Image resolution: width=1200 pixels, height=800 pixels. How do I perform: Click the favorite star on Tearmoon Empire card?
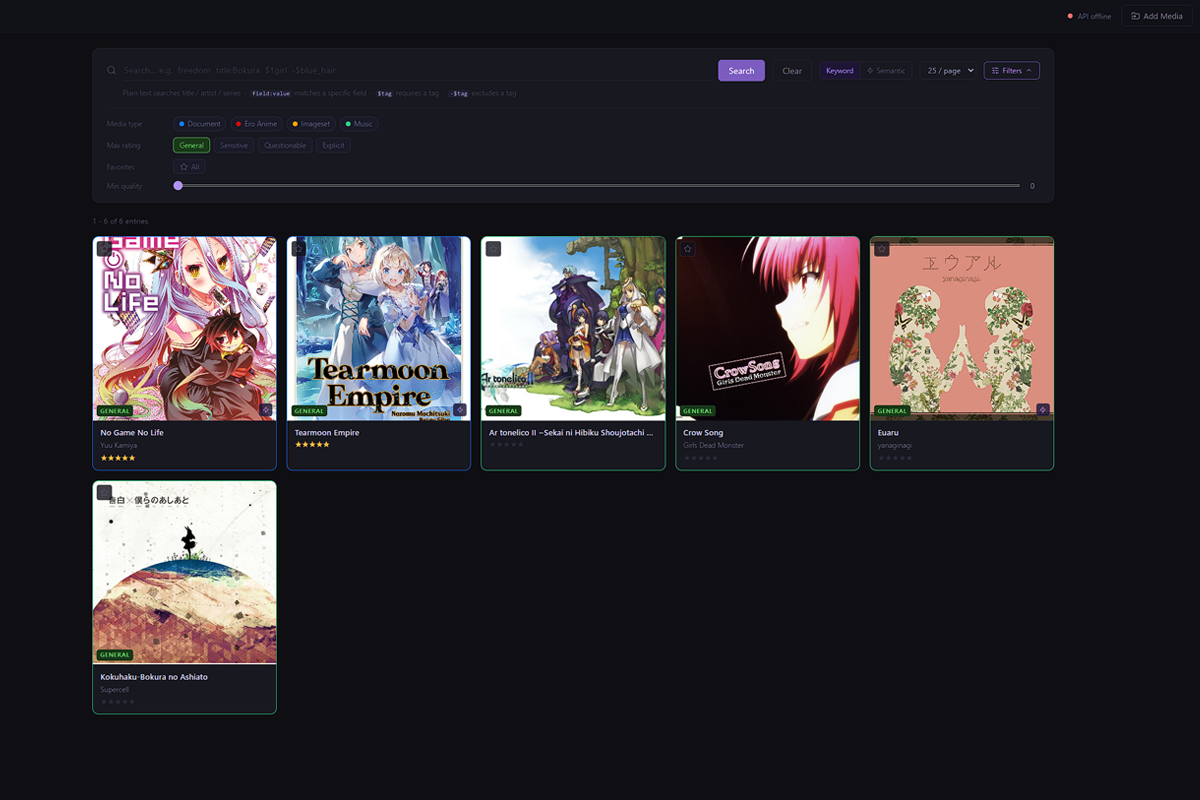[x=299, y=249]
